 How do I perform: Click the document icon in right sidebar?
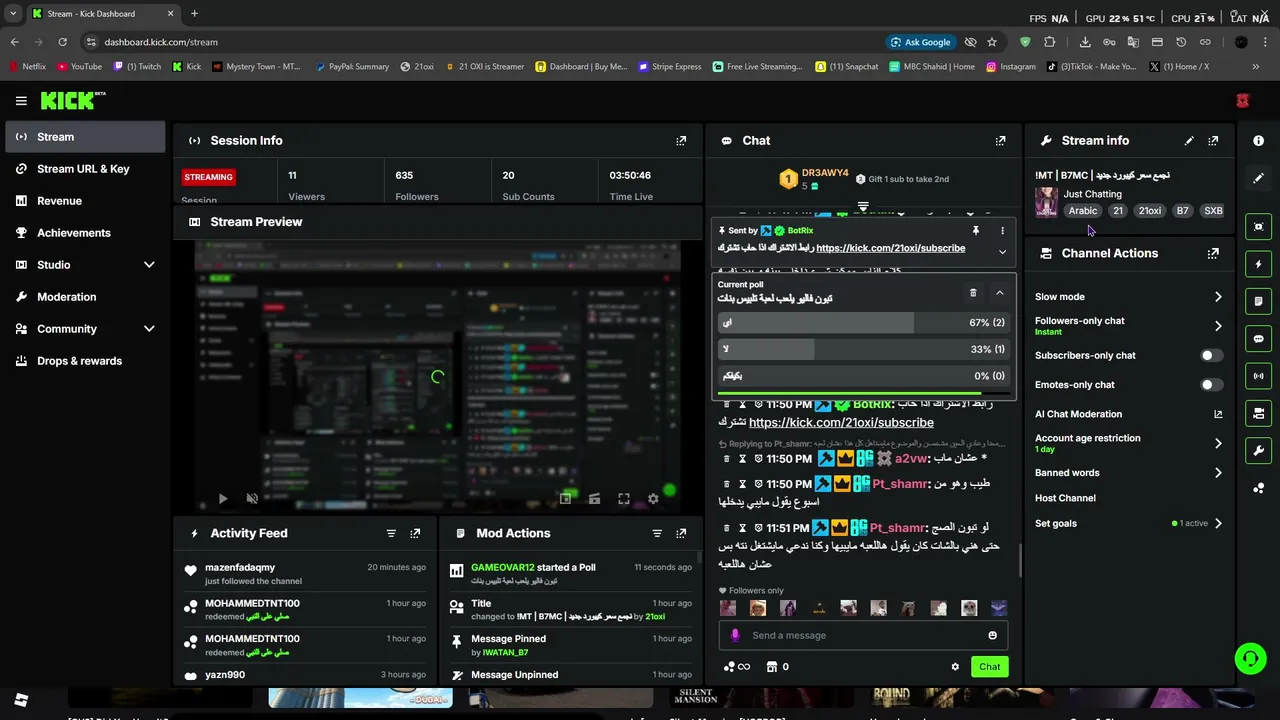(x=1258, y=301)
